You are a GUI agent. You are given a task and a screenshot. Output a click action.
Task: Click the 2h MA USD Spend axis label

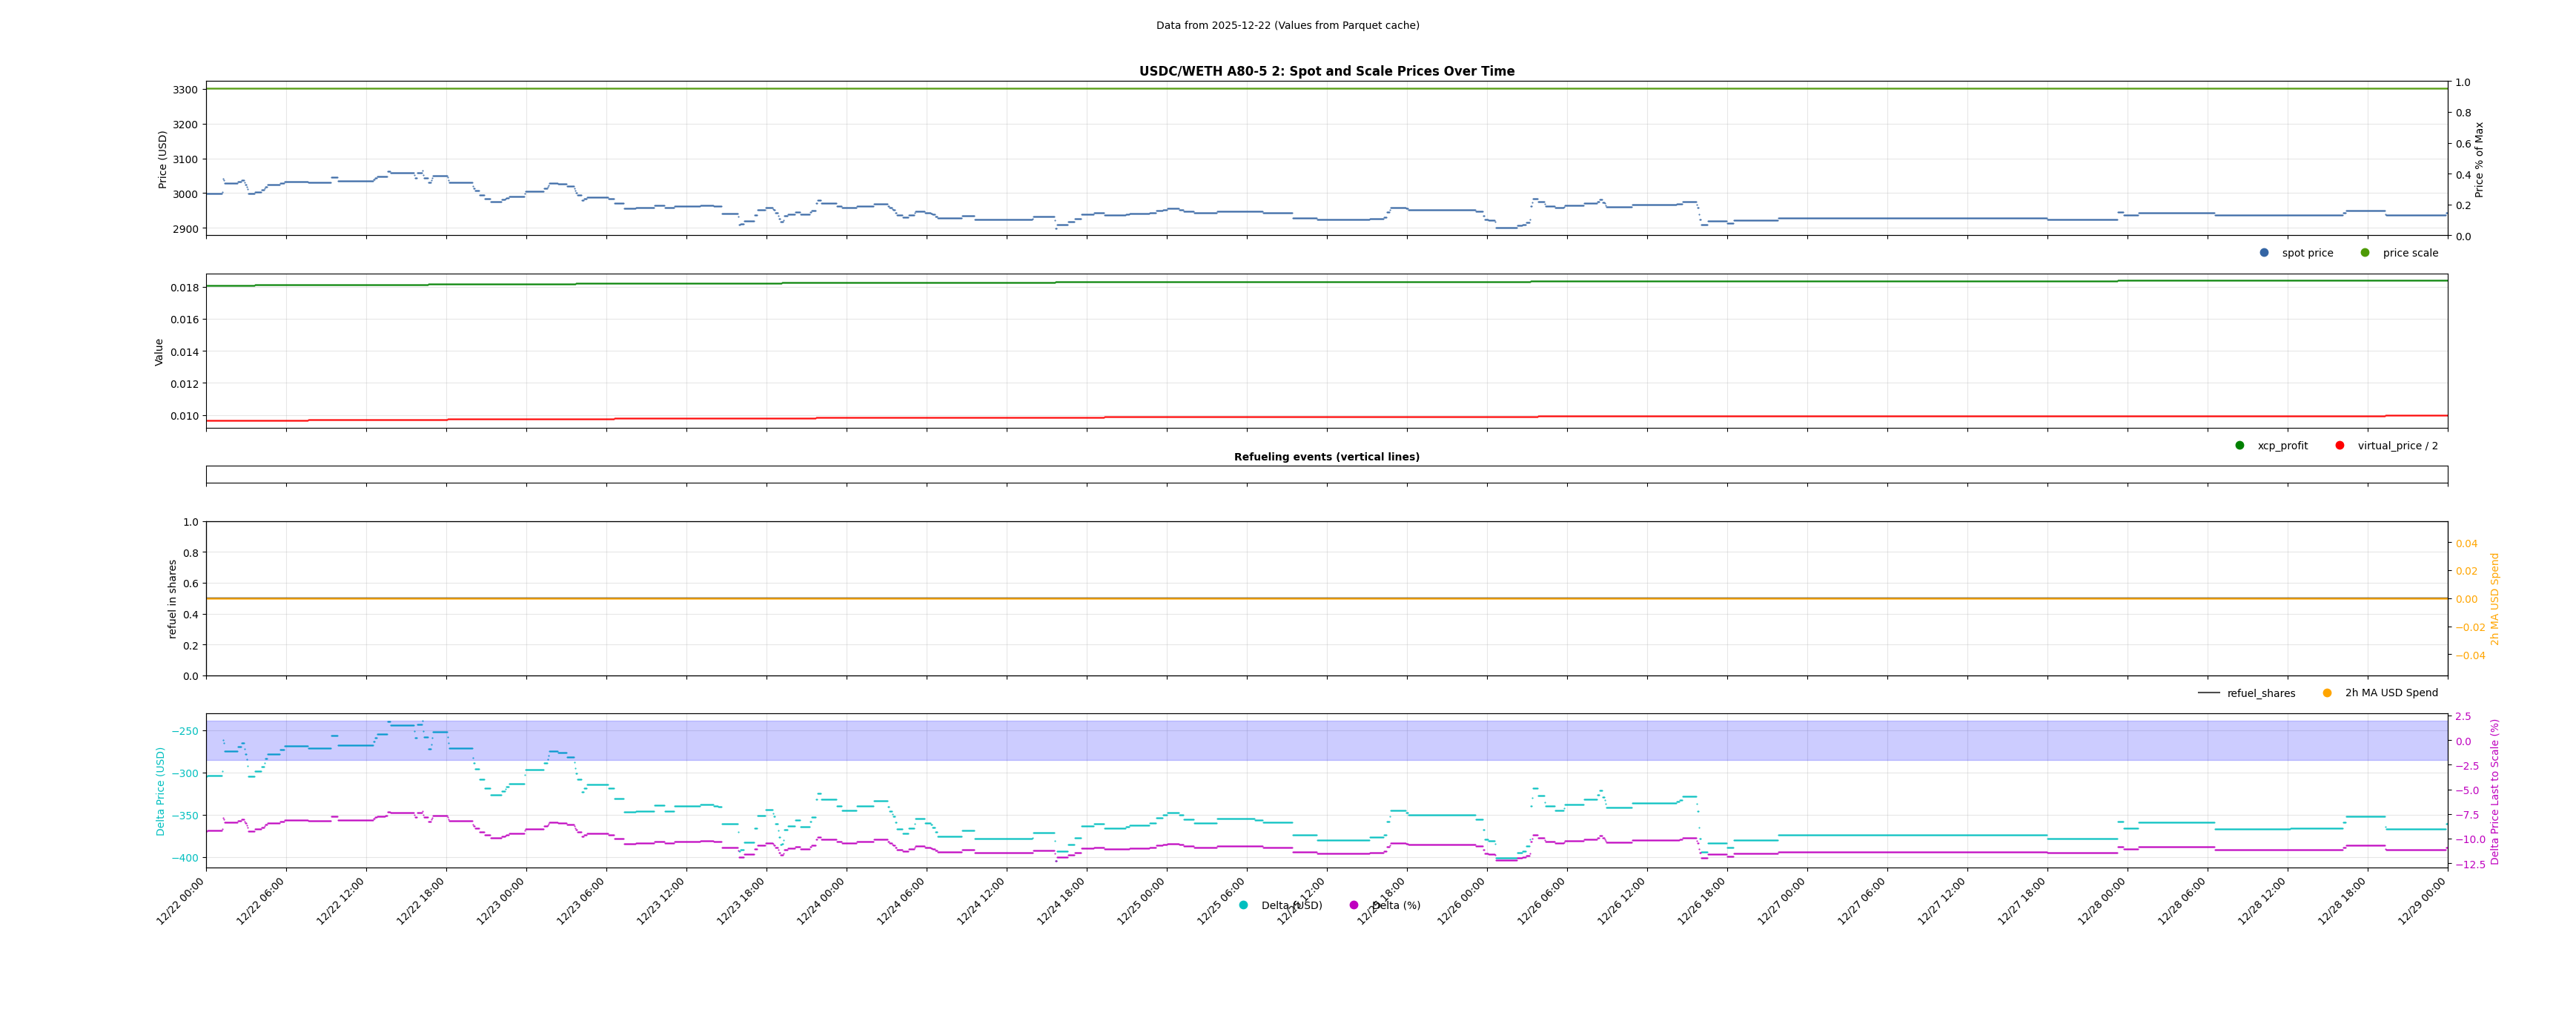pyautogui.click(x=2494, y=598)
